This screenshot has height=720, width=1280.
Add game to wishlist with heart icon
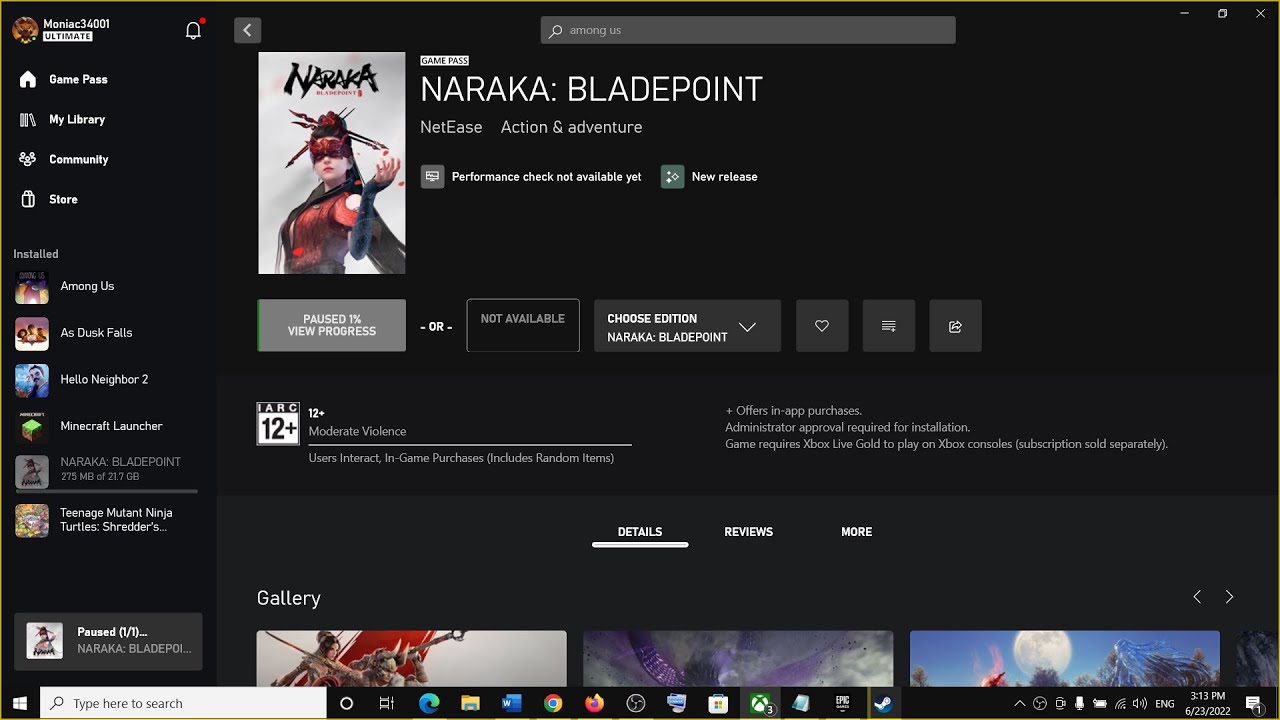click(x=822, y=325)
